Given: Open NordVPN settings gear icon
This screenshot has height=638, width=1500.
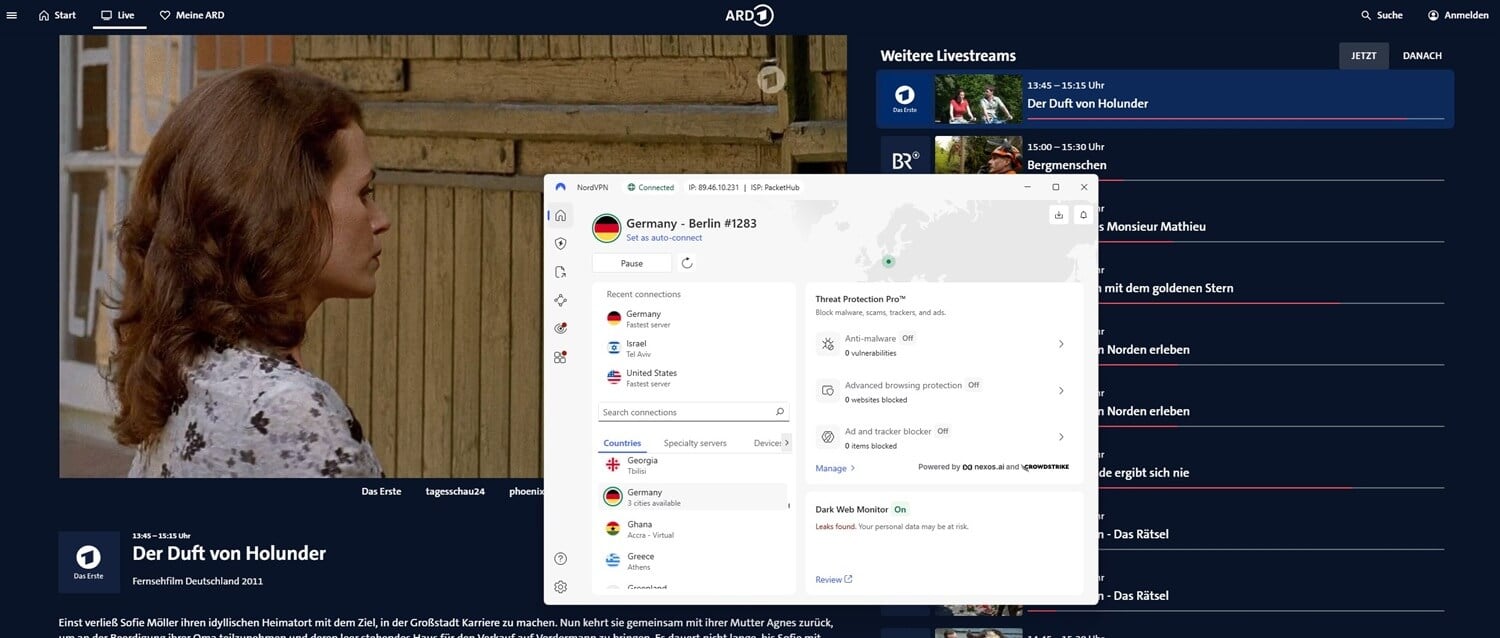Looking at the screenshot, I should click(x=560, y=587).
